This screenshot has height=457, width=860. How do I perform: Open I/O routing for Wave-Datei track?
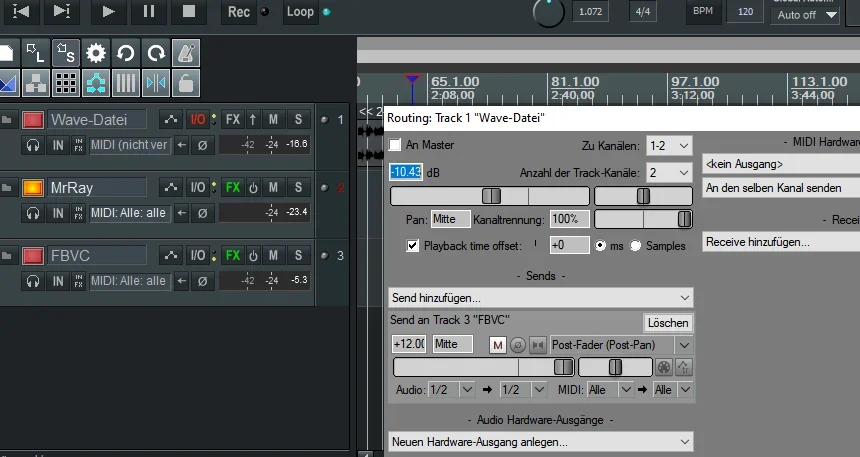pyautogui.click(x=197, y=119)
